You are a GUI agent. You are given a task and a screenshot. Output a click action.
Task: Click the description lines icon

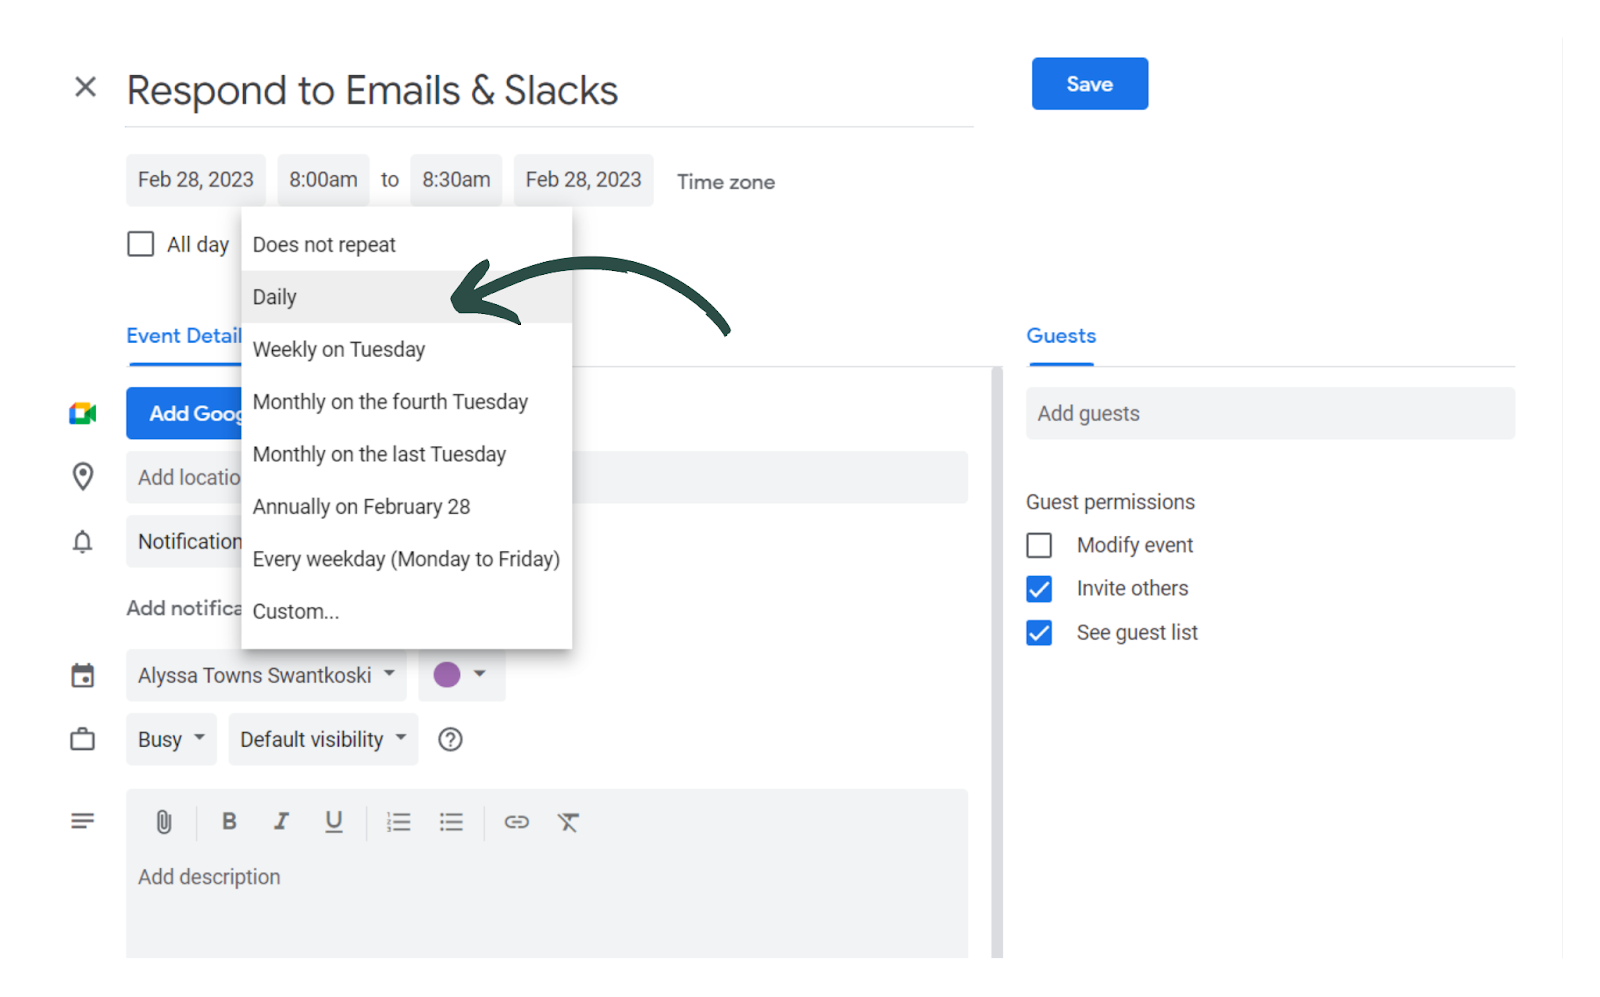83,821
